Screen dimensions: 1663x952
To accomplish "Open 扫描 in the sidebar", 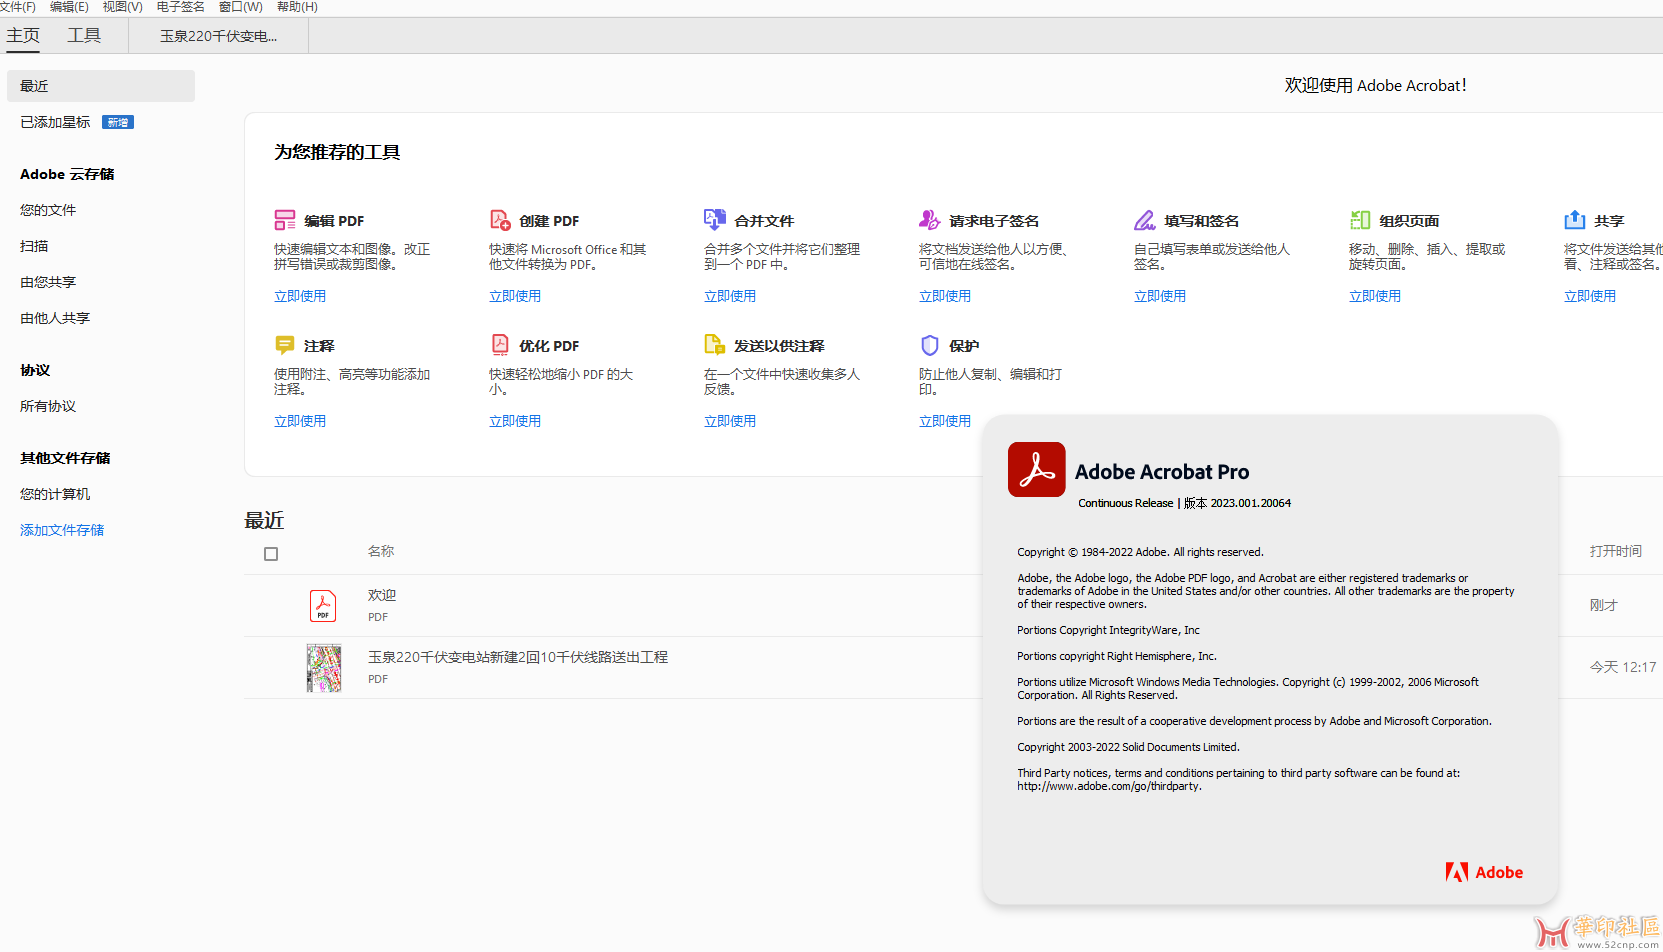I will tap(34, 246).
